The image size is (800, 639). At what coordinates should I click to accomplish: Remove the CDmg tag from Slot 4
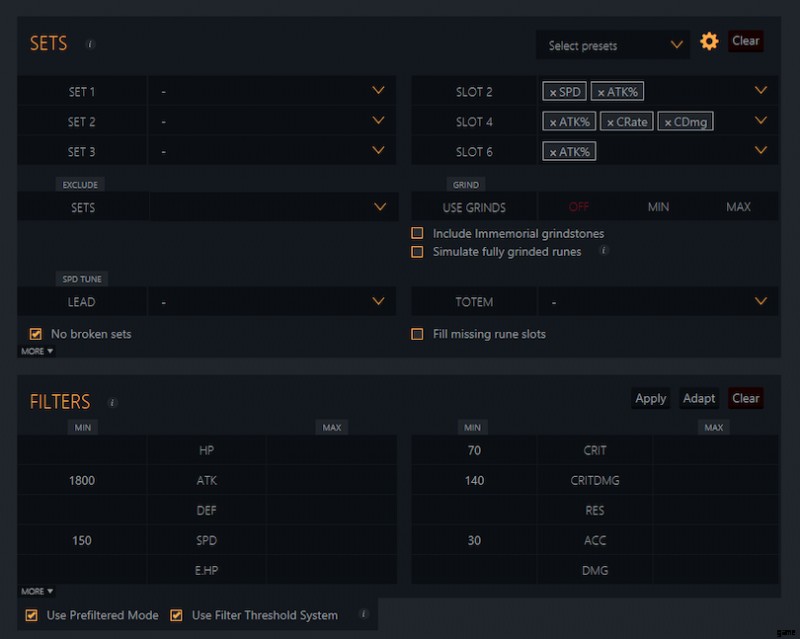pos(668,122)
